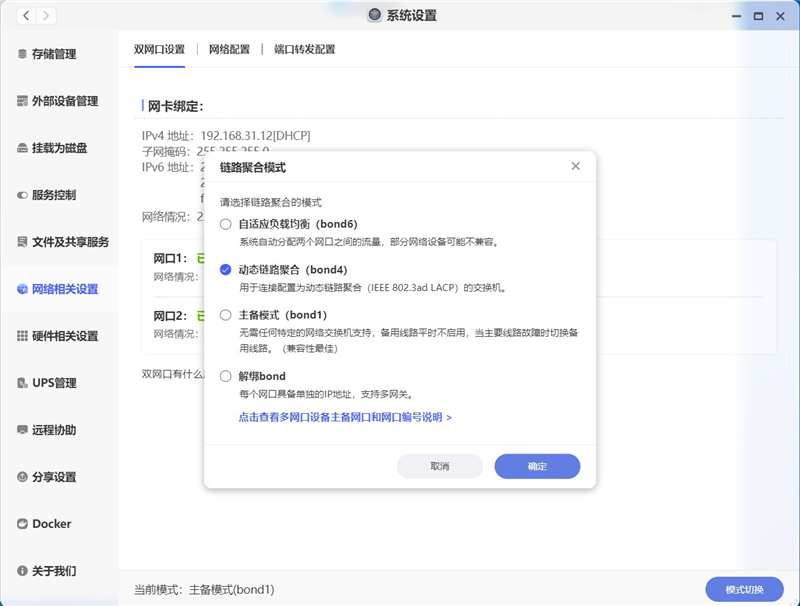Select the 解绑bond radio option
Viewport: 800px width, 606px height.
[226, 376]
